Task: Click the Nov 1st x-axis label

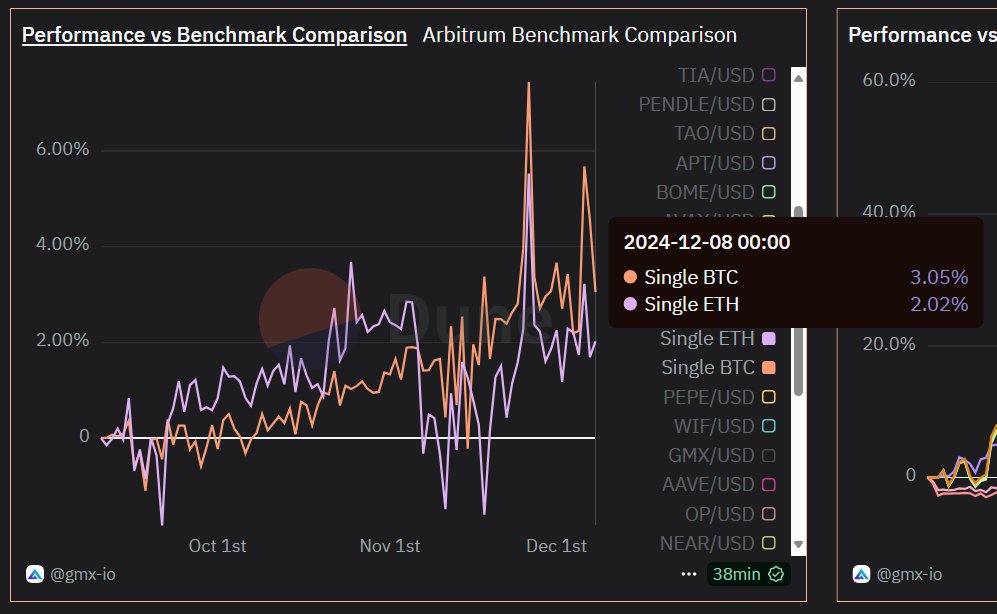Action: [390, 546]
